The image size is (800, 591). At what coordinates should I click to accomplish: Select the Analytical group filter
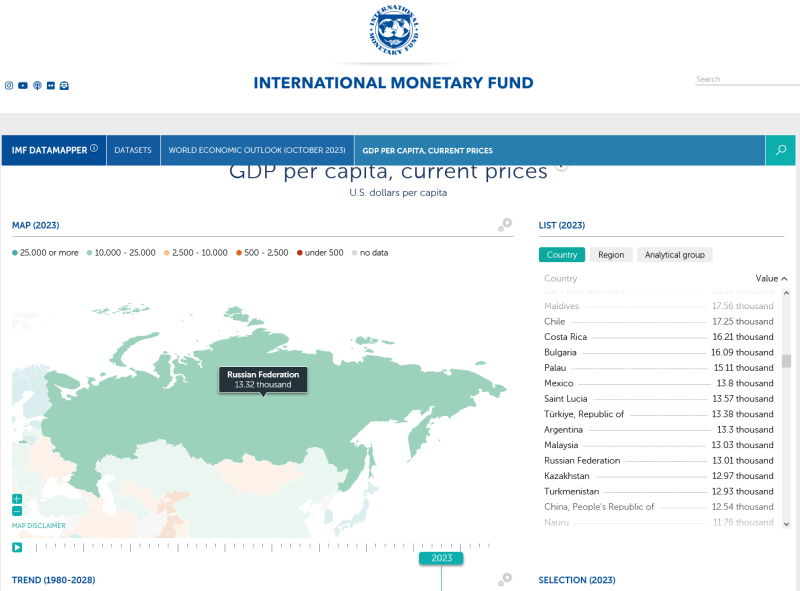click(x=674, y=255)
